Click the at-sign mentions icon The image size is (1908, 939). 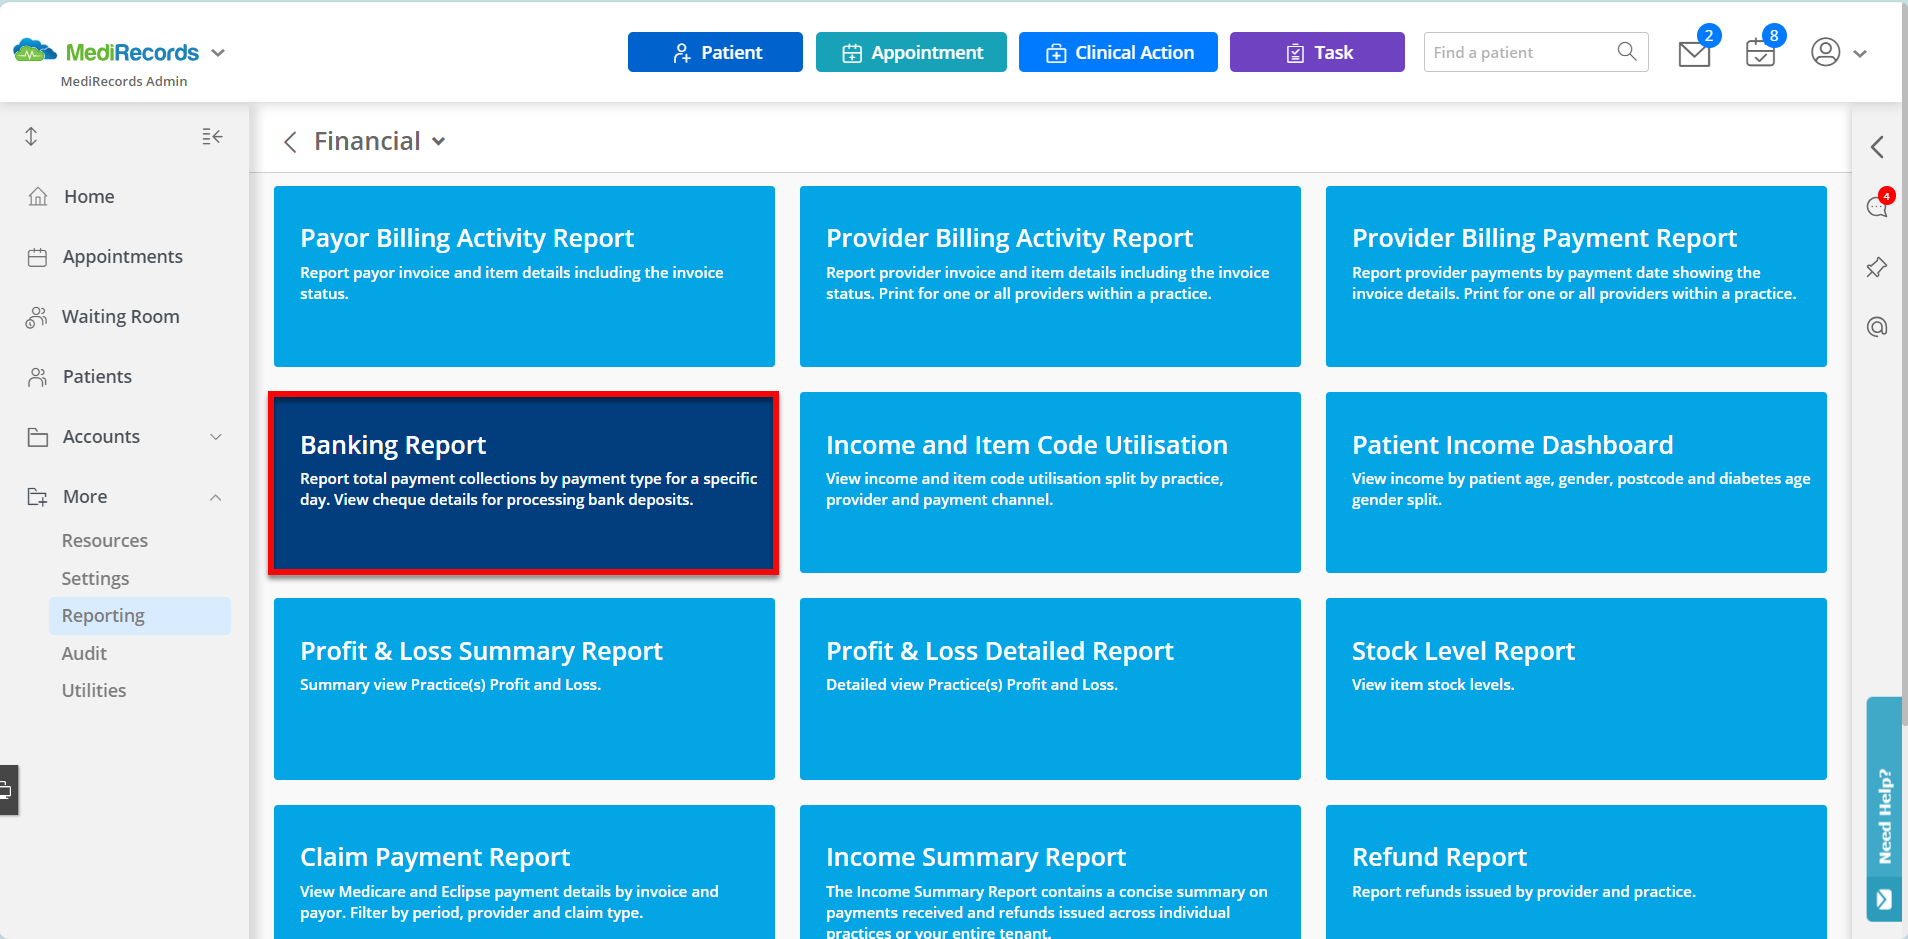(x=1877, y=327)
